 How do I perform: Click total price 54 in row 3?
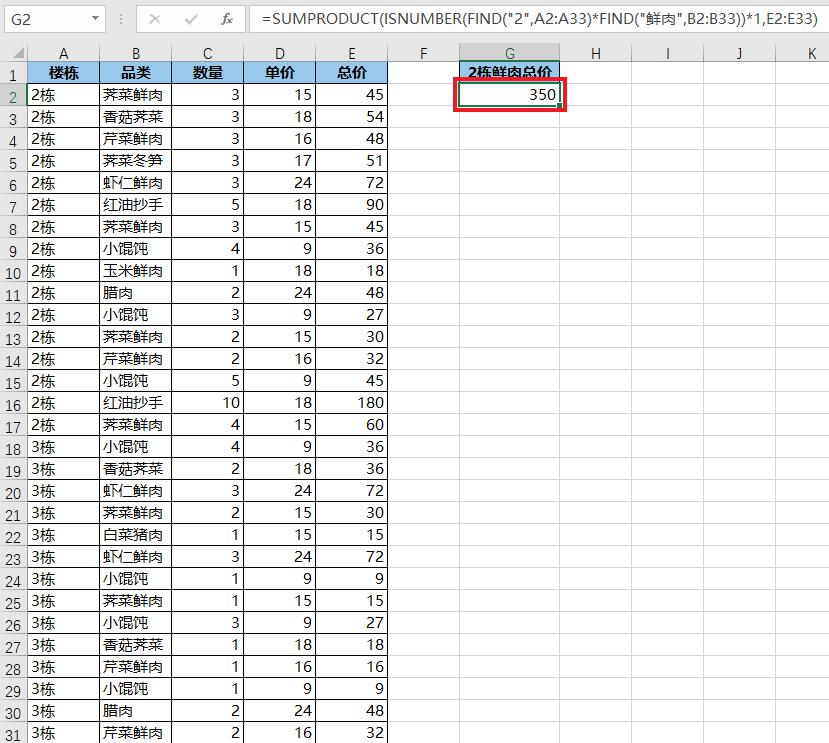point(352,117)
